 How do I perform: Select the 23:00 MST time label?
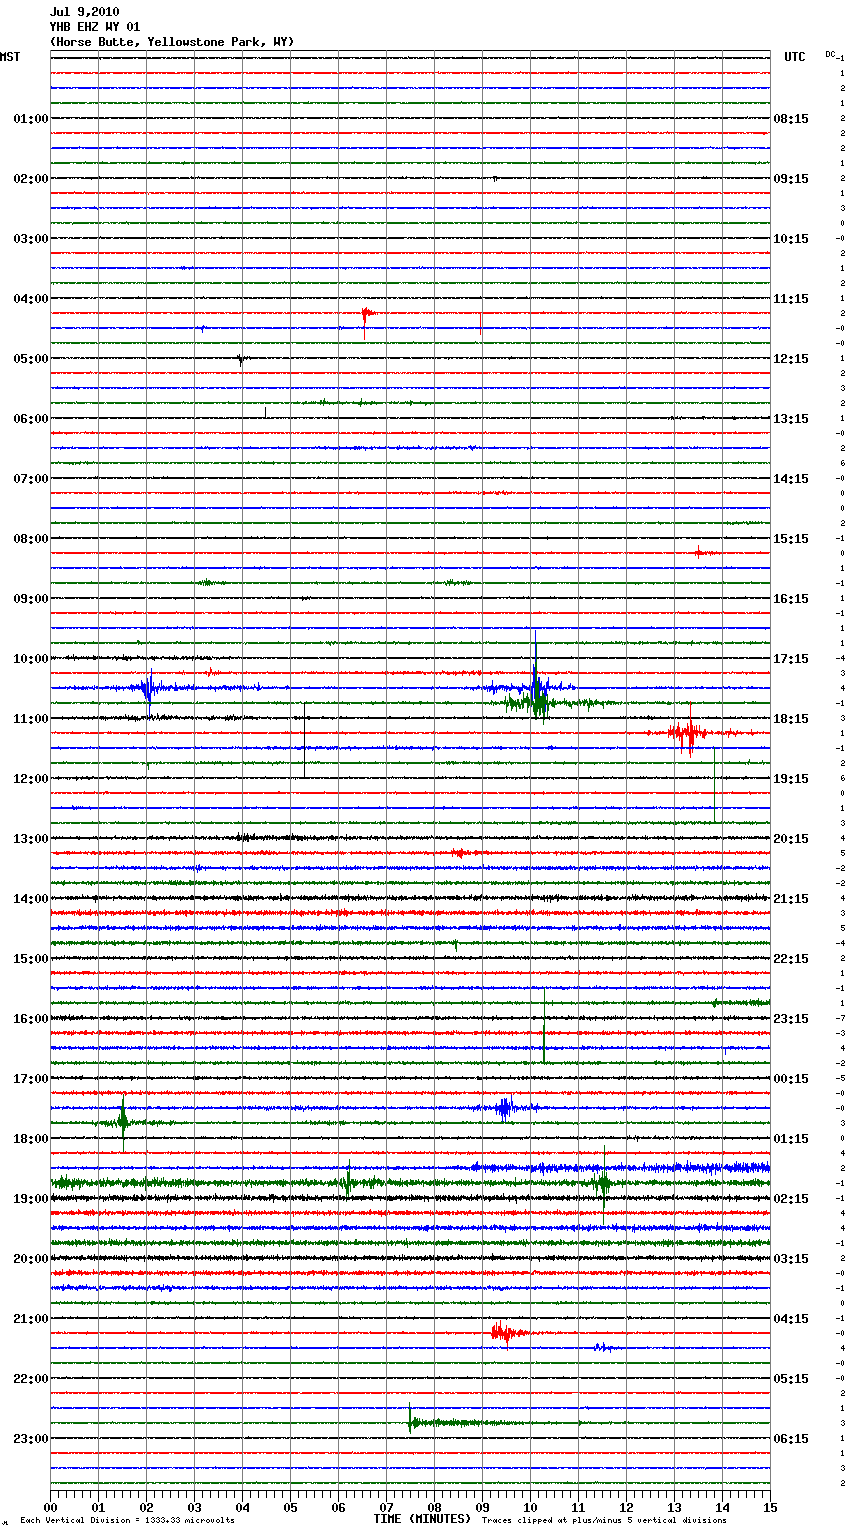31,1439
